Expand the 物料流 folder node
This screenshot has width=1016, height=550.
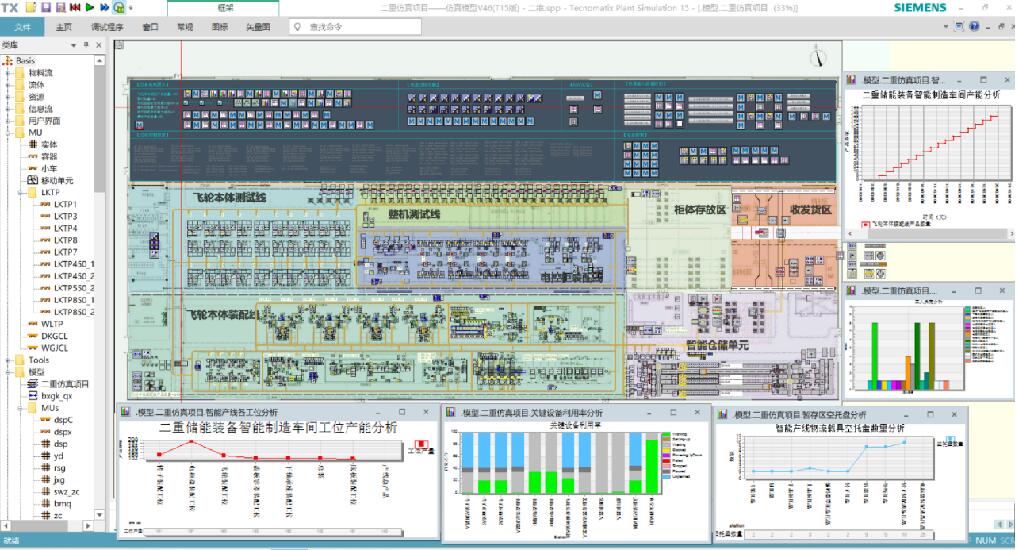pos(8,73)
